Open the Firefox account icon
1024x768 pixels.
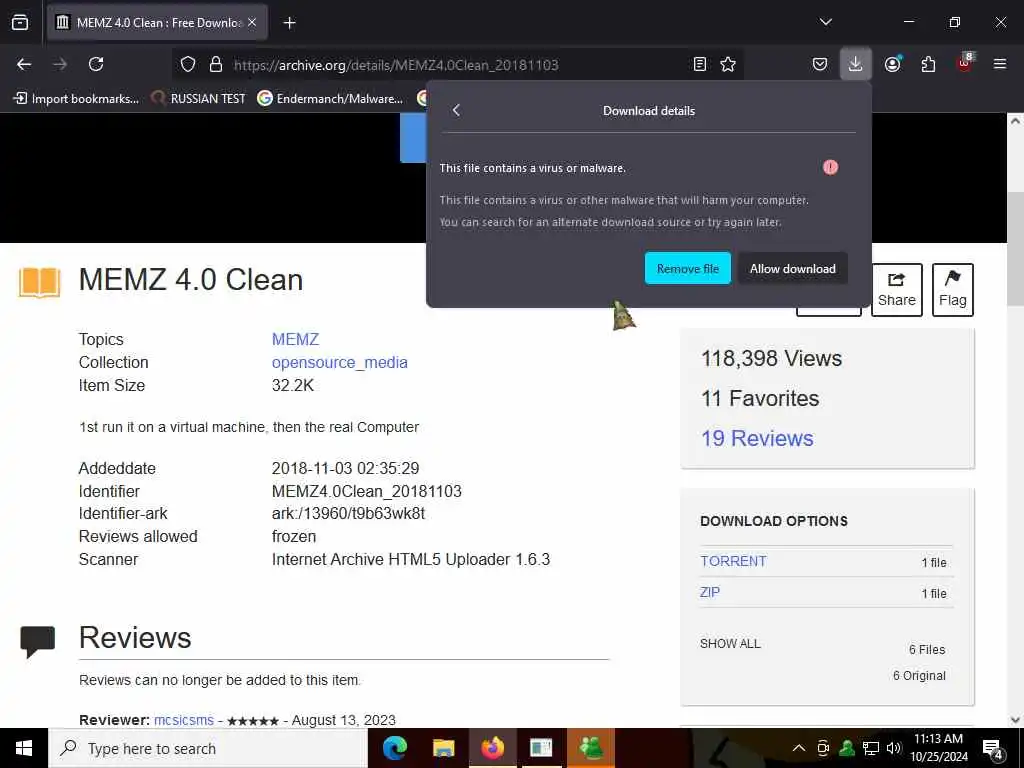coord(892,64)
